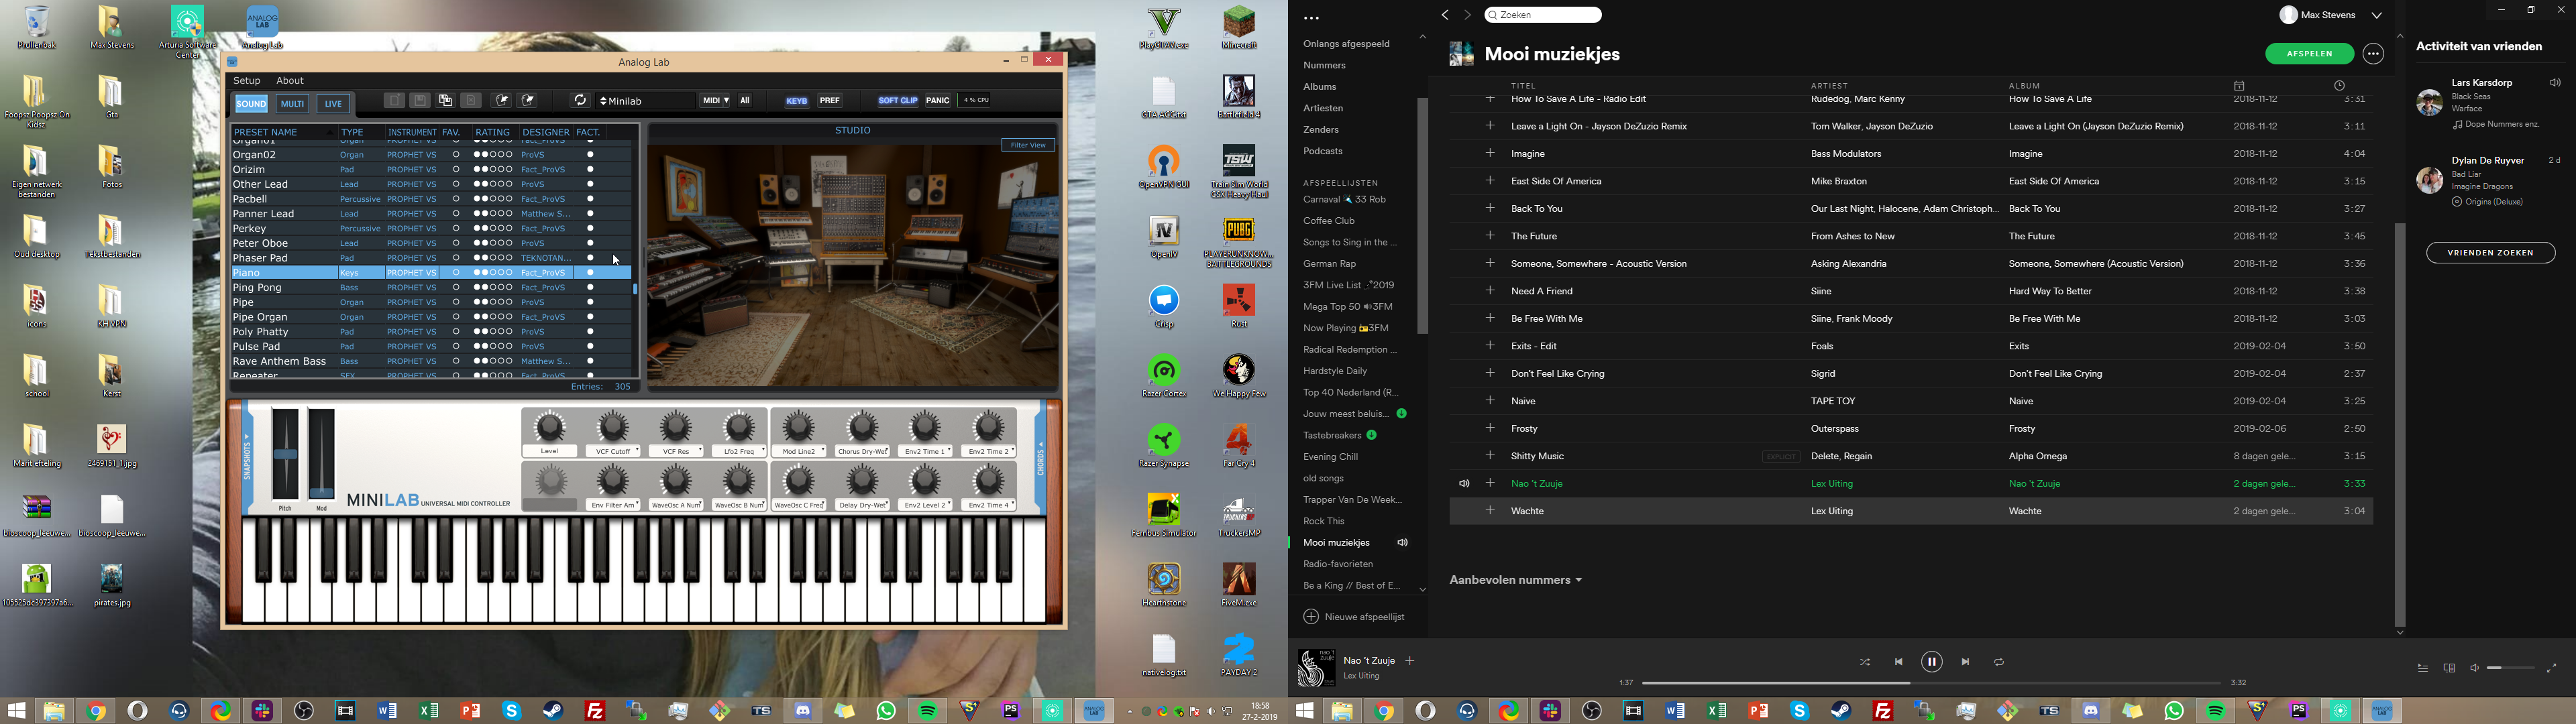Toggle the KEYB keyboard view button

point(797,101)
